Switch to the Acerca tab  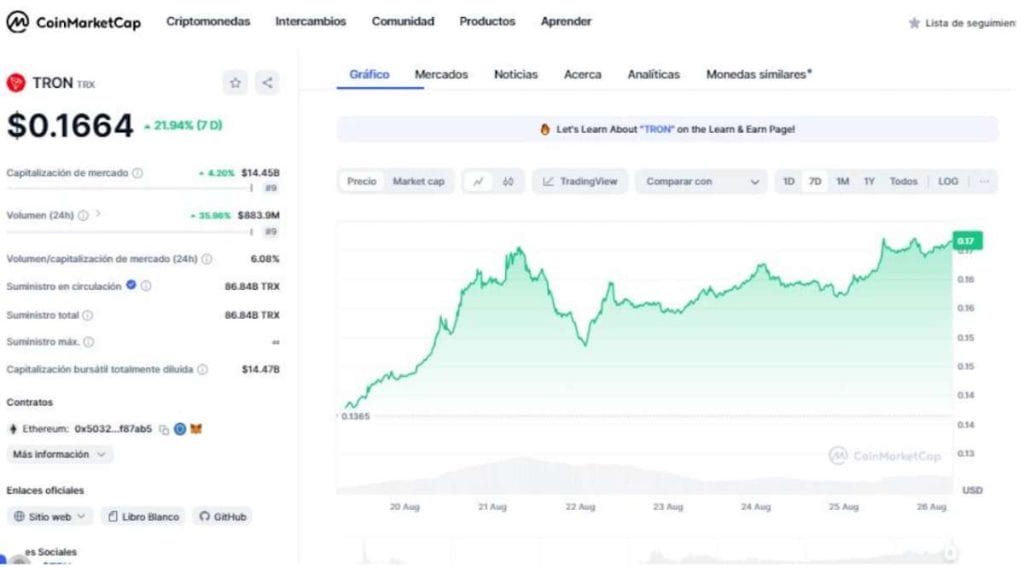tap(583, 74)
